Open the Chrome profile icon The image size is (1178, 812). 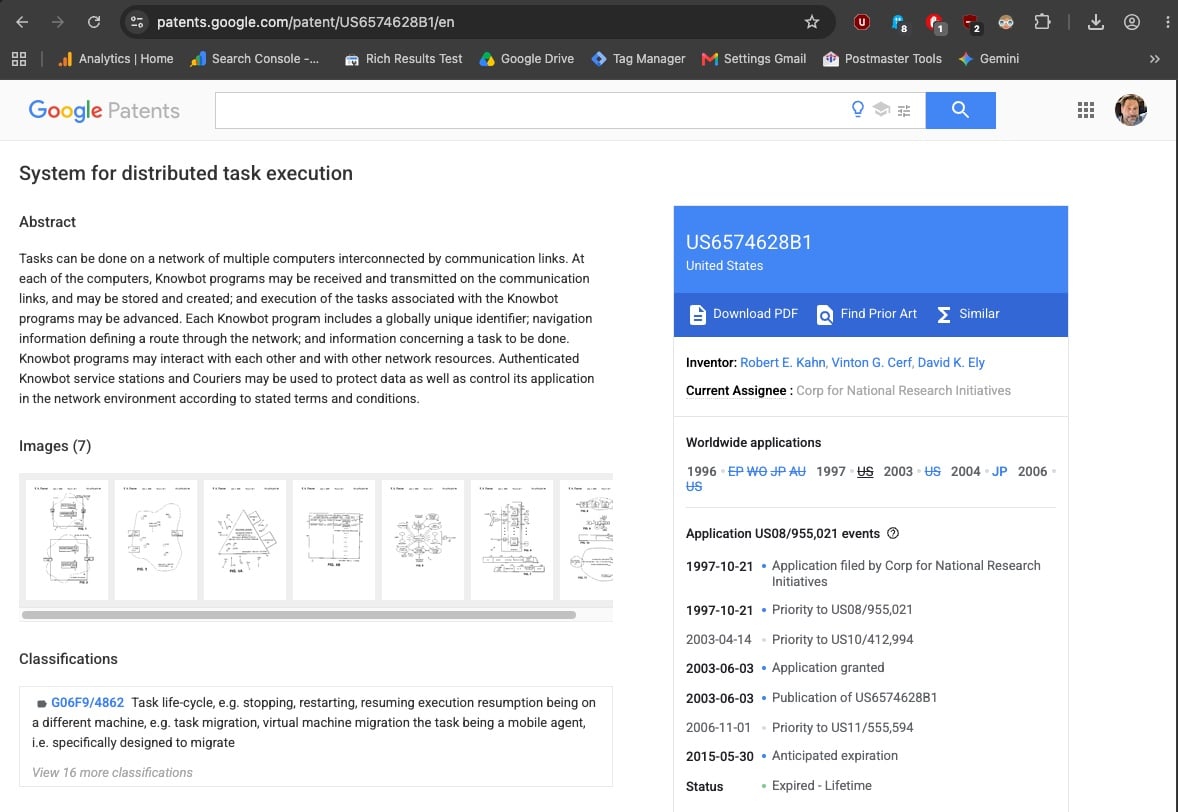(1131, 22)
